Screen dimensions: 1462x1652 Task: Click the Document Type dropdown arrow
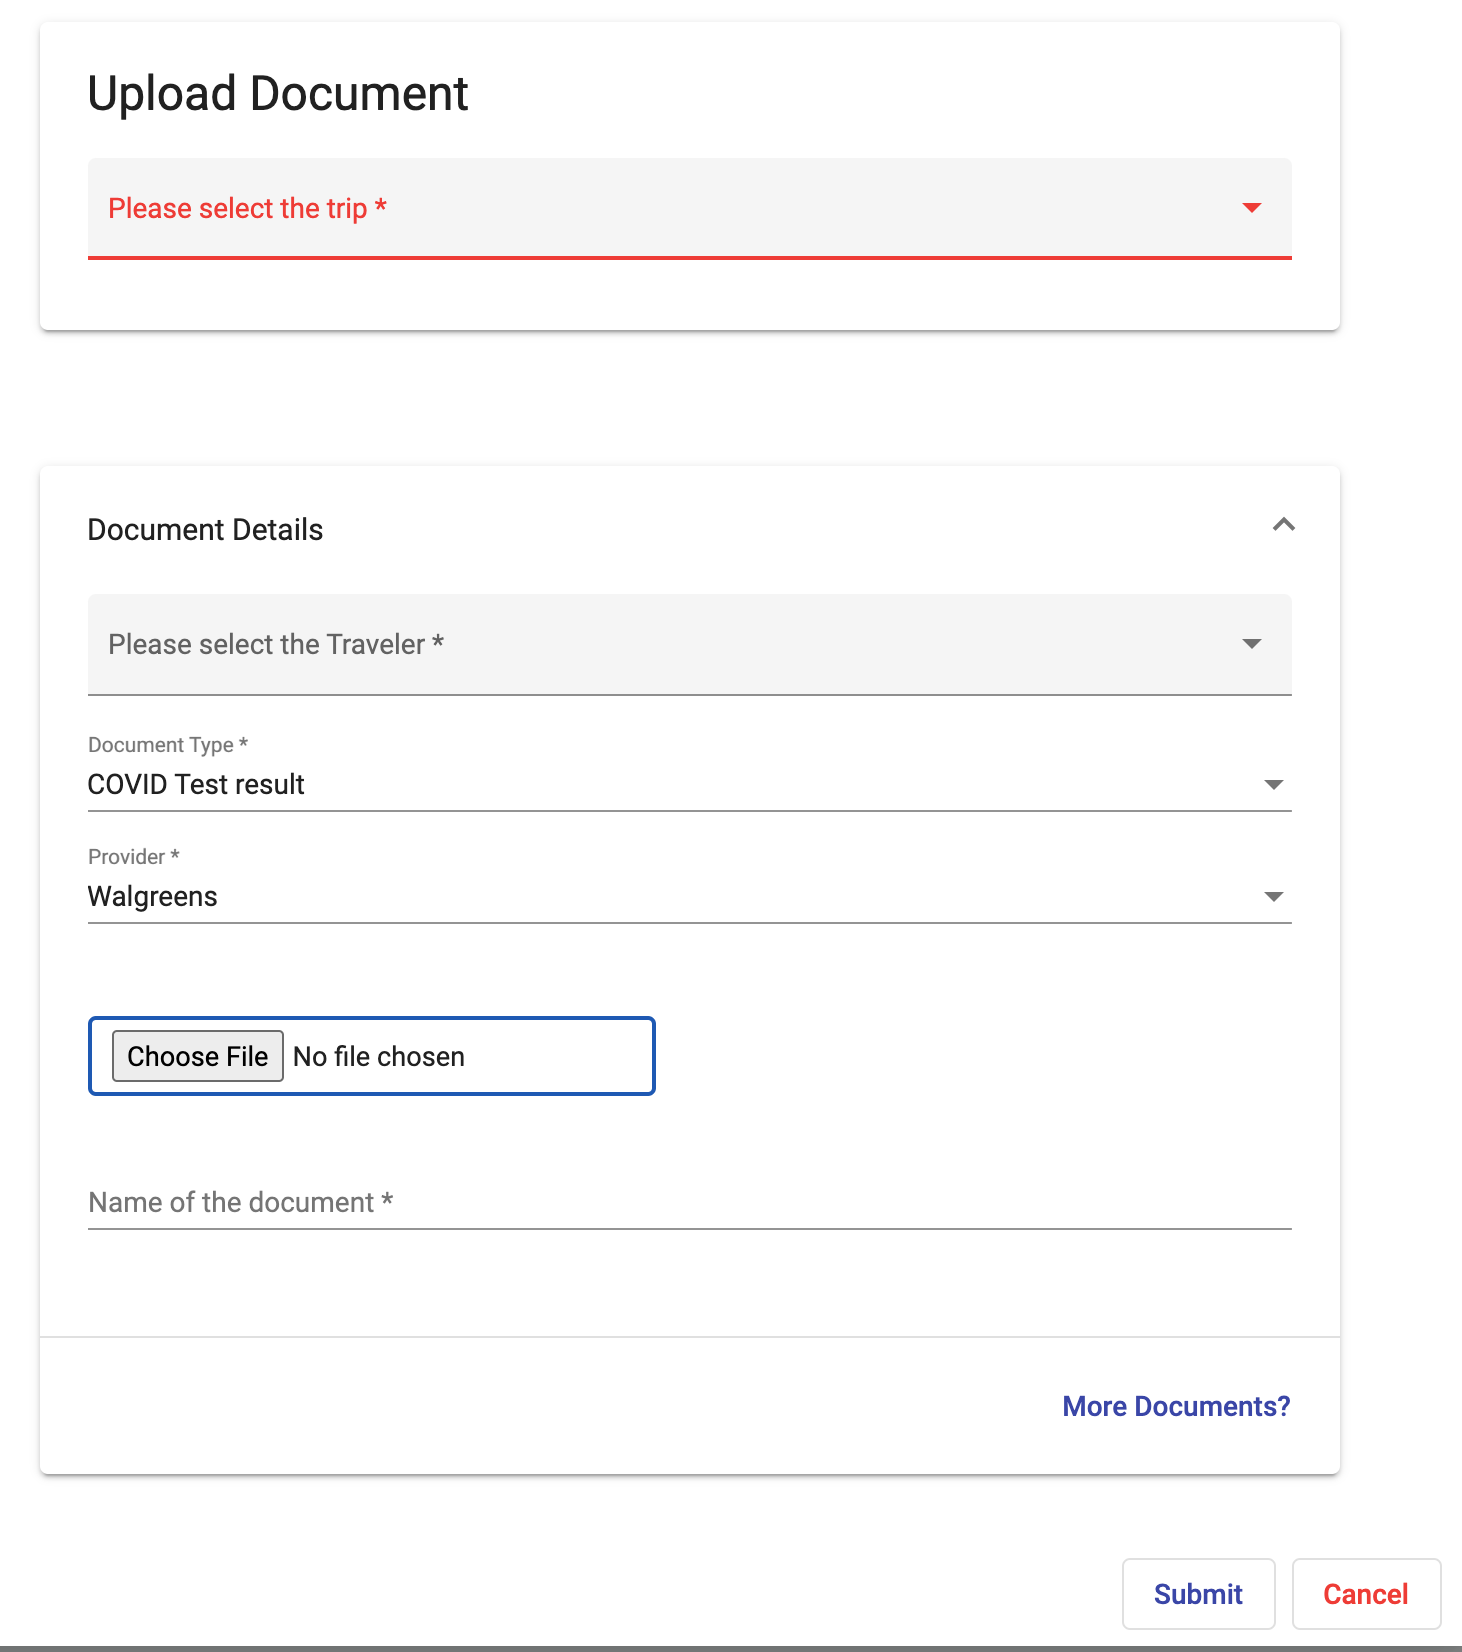click(1273, 785)
